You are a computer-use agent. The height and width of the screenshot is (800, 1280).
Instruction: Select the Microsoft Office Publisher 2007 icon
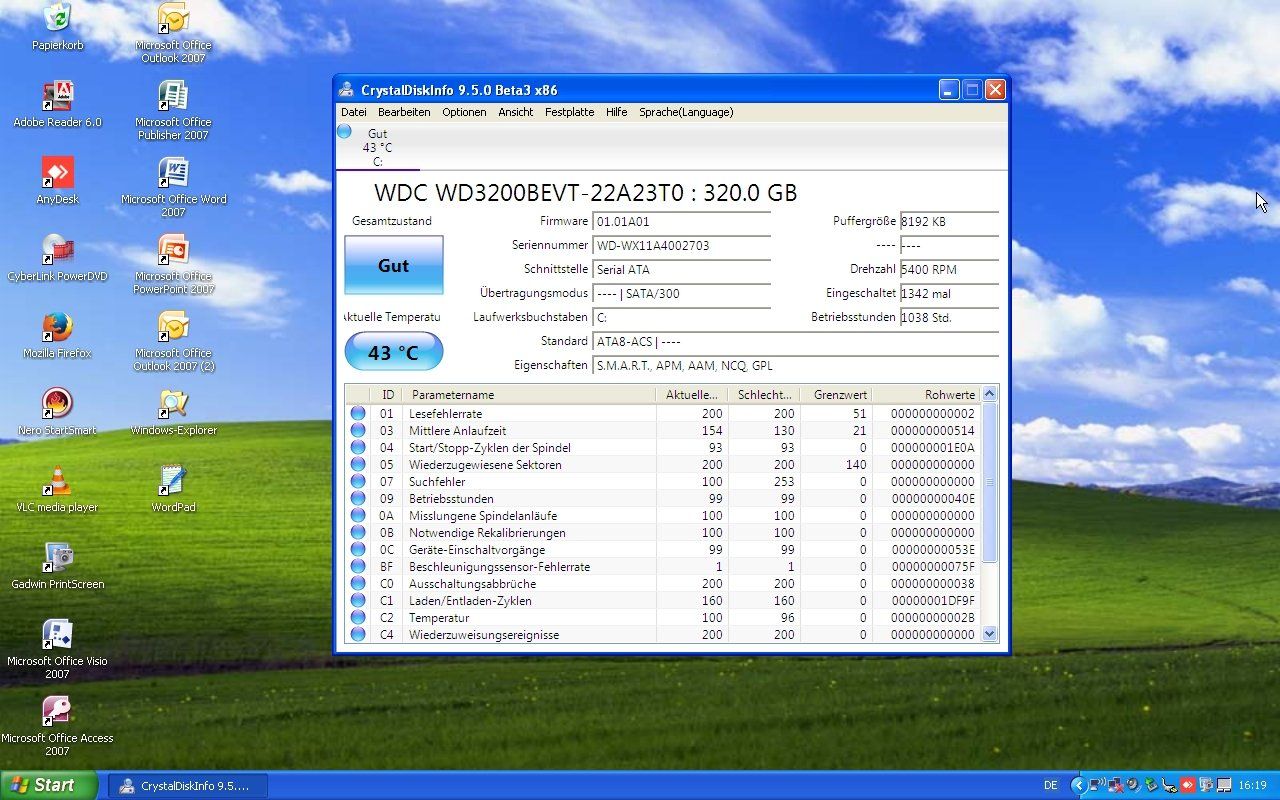173,110
